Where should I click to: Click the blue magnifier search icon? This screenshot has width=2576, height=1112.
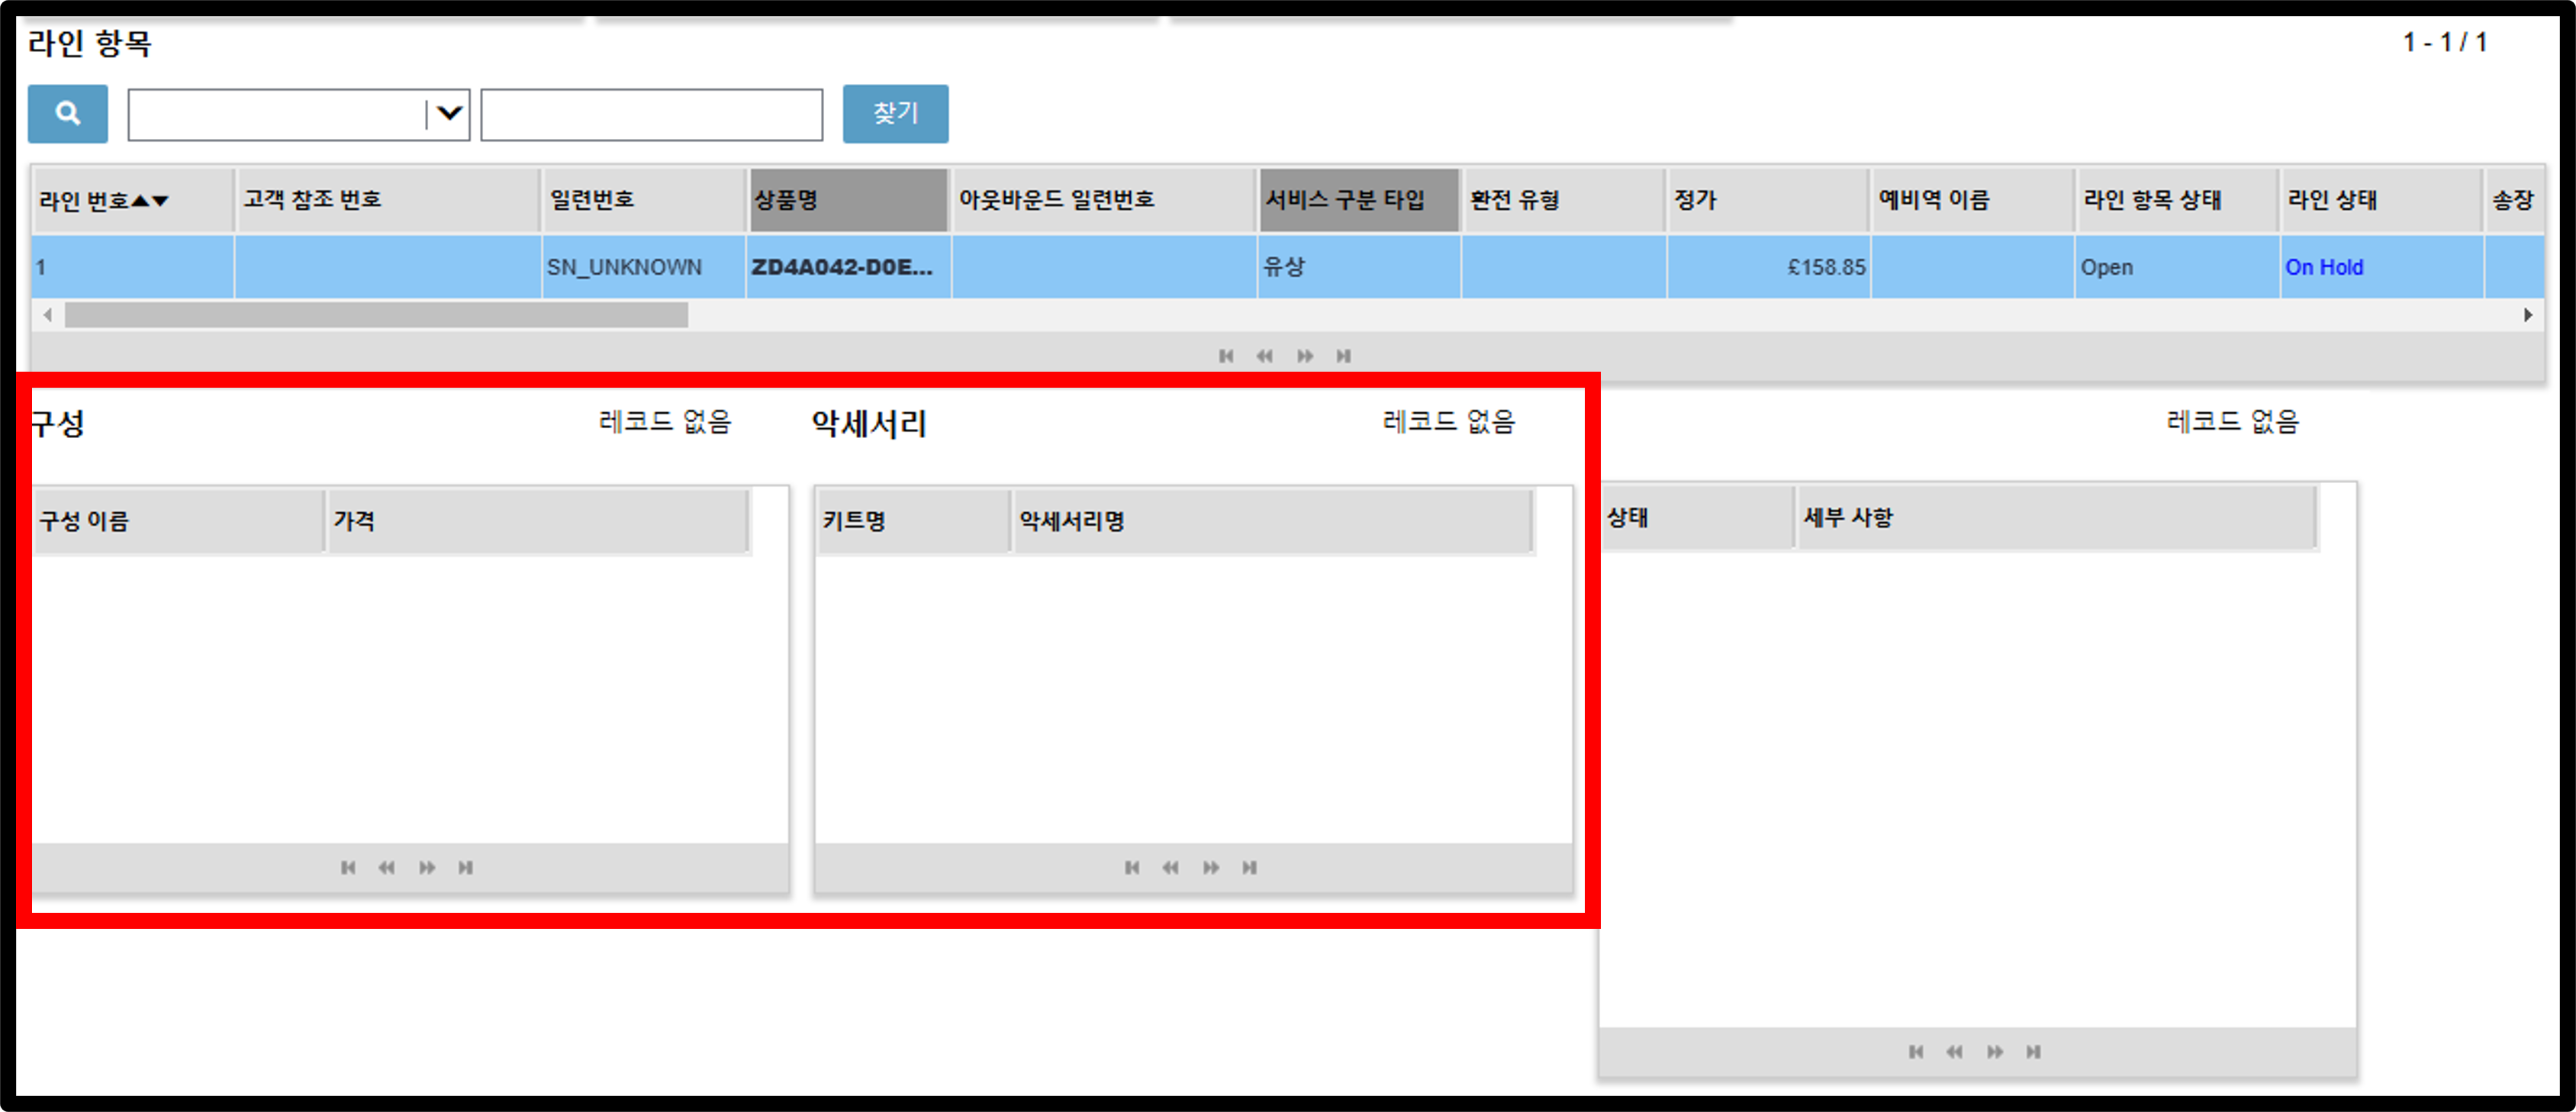tap(68, 113)
